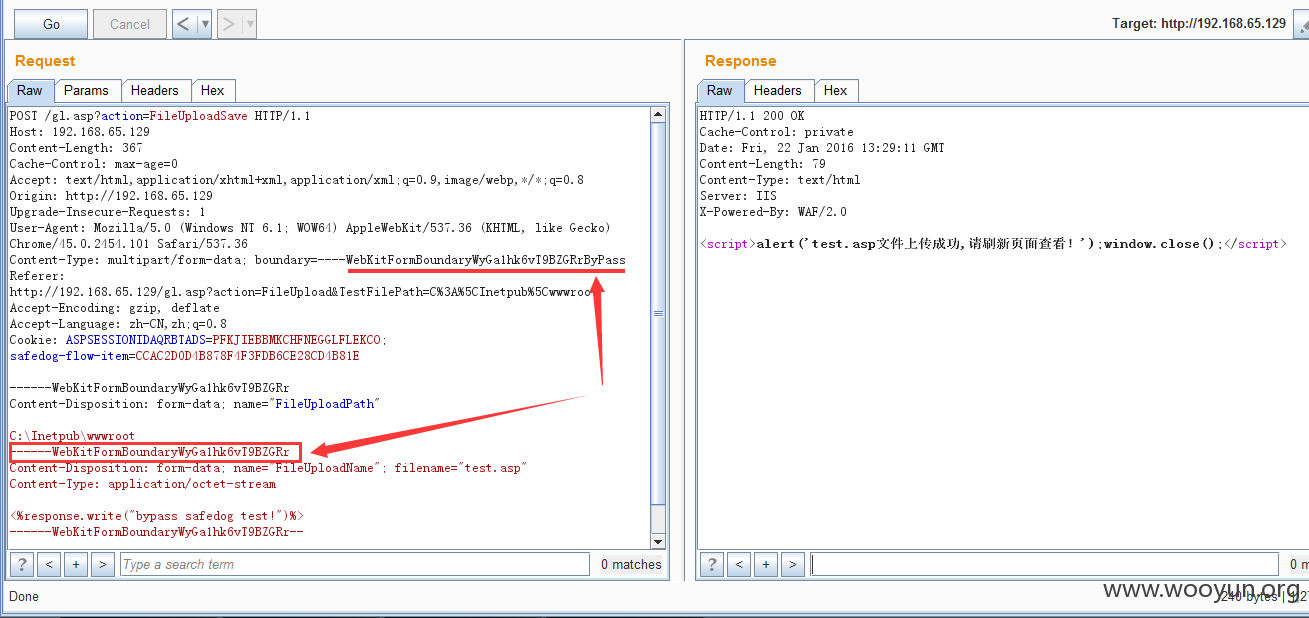Click the response Date header line
This screenshot has width=1309, height=618.
[822, 148]
